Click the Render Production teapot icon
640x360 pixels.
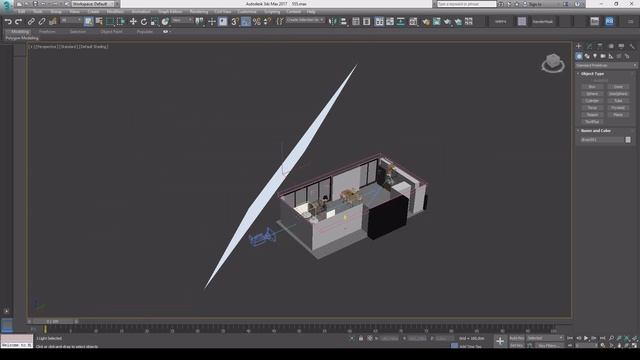pos(447,22)
